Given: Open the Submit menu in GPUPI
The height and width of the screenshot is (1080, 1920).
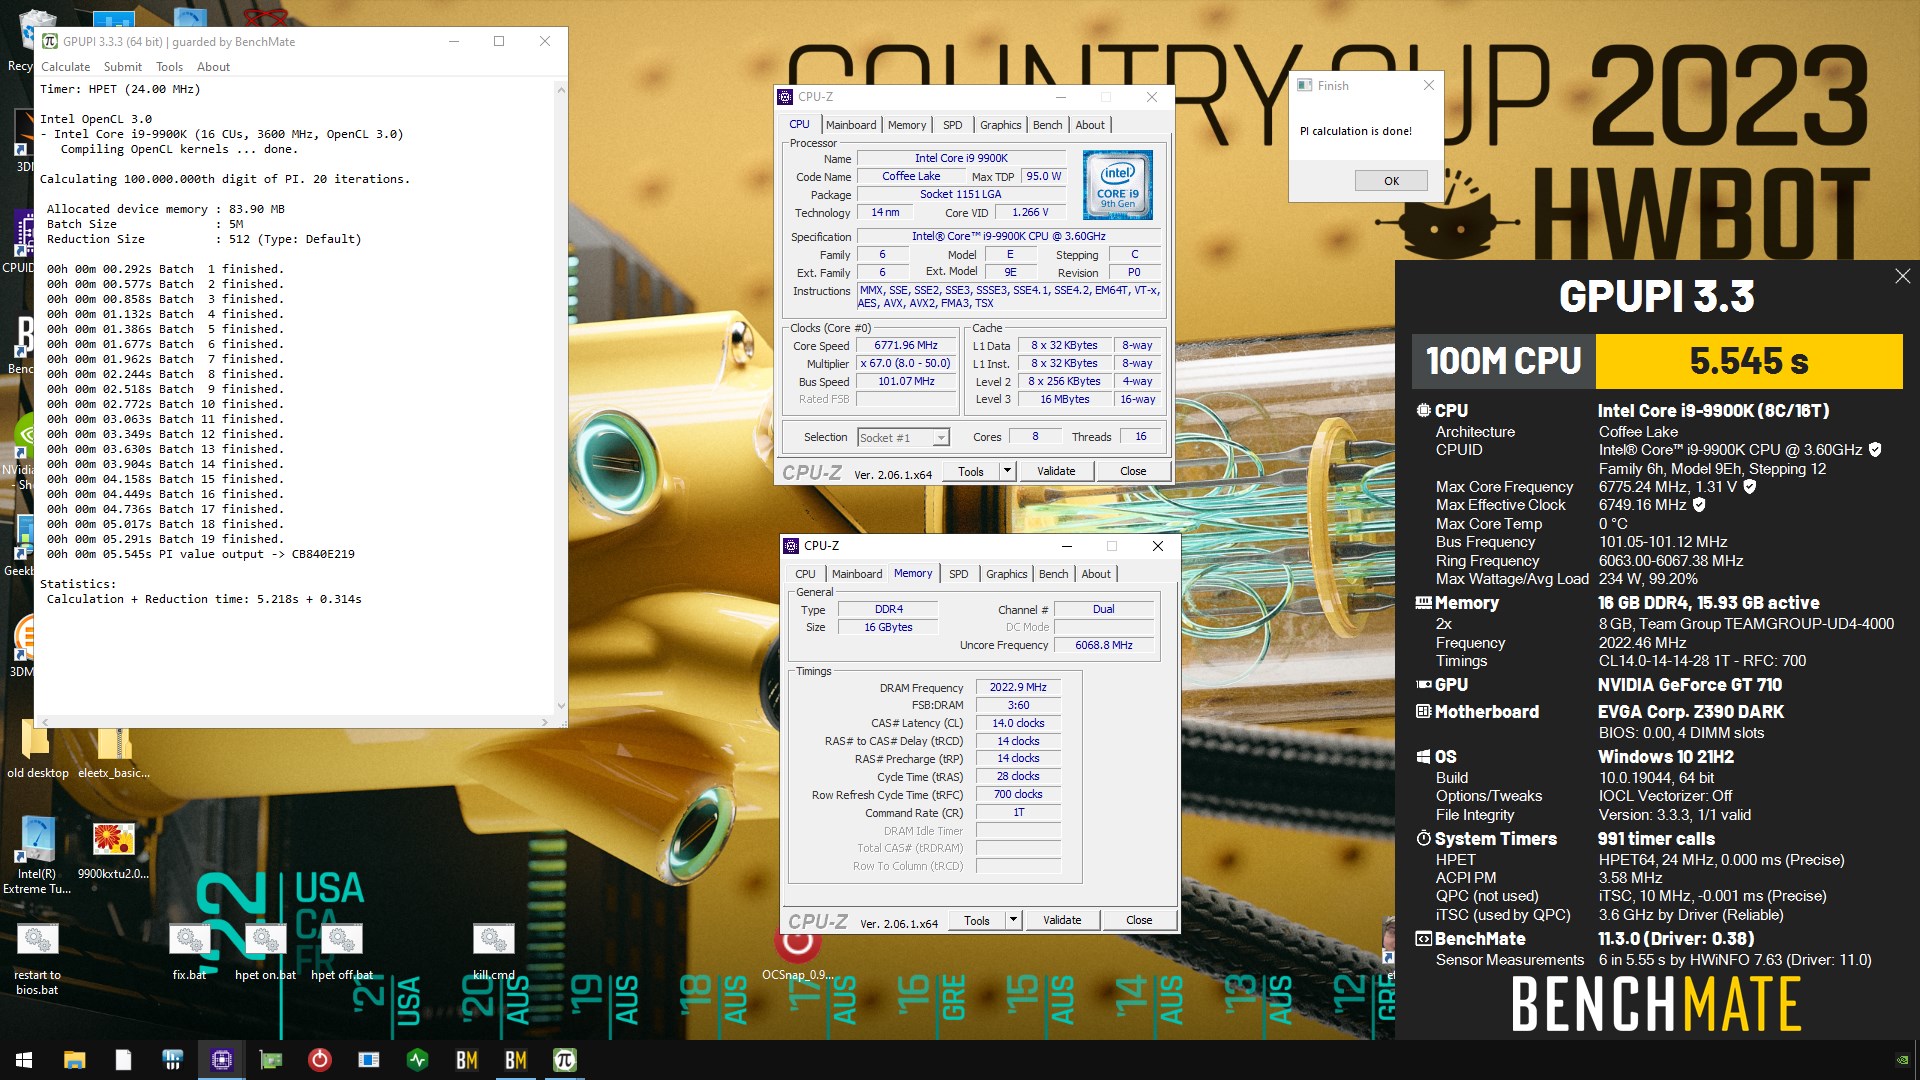Looking at the screenshot, I should click(x=122, y=67).
